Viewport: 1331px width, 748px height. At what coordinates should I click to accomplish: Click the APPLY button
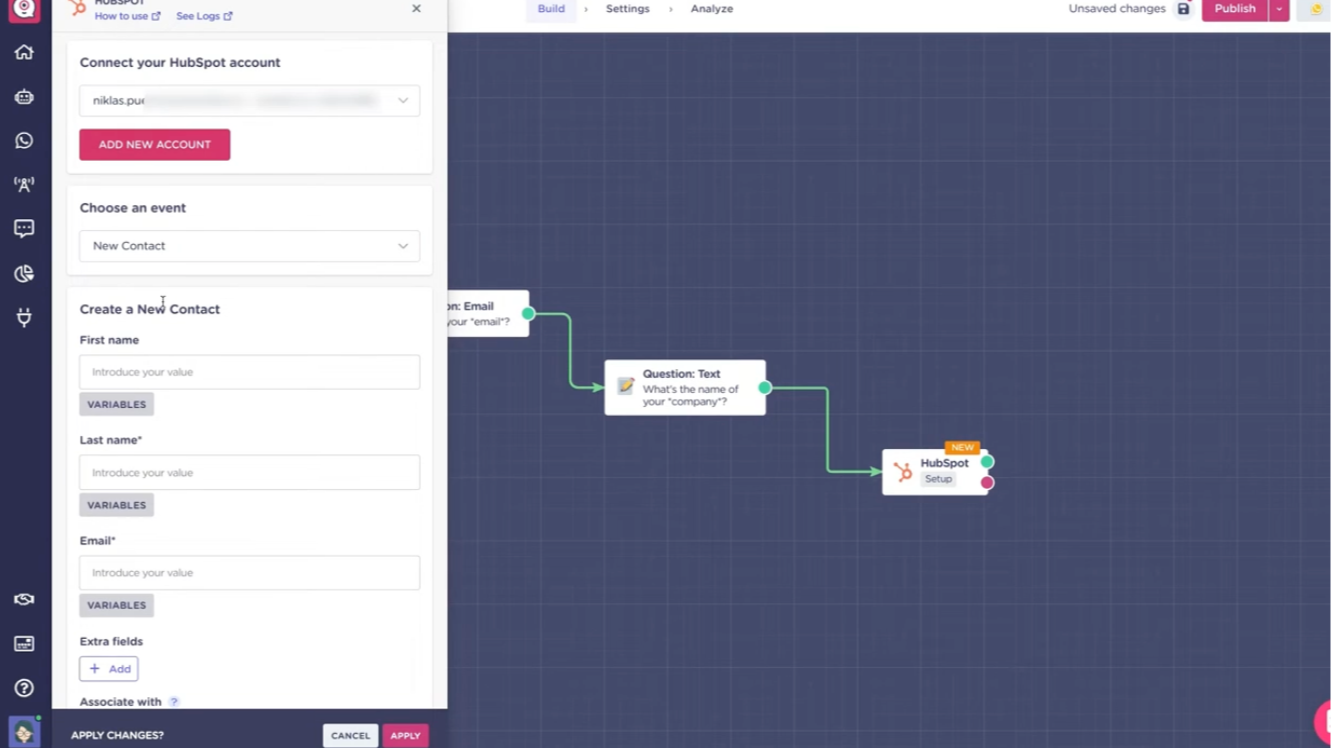pos(405,736)
